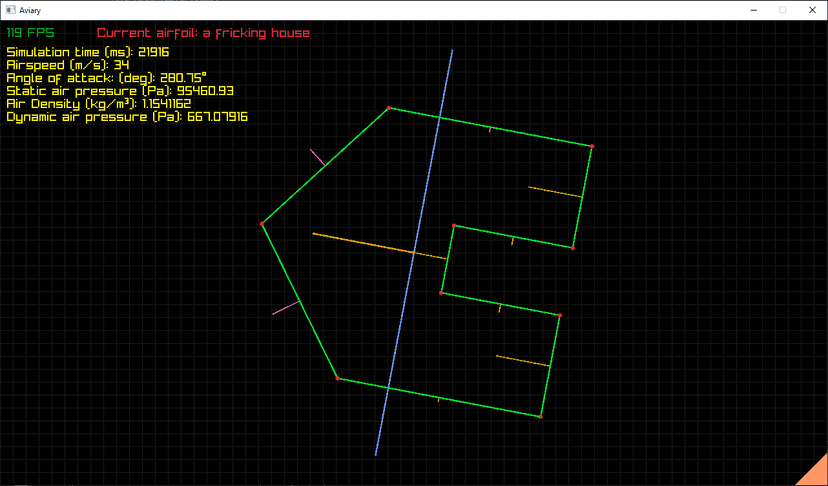
Task: Minimize the Aviary window
Action: [754, 10]
